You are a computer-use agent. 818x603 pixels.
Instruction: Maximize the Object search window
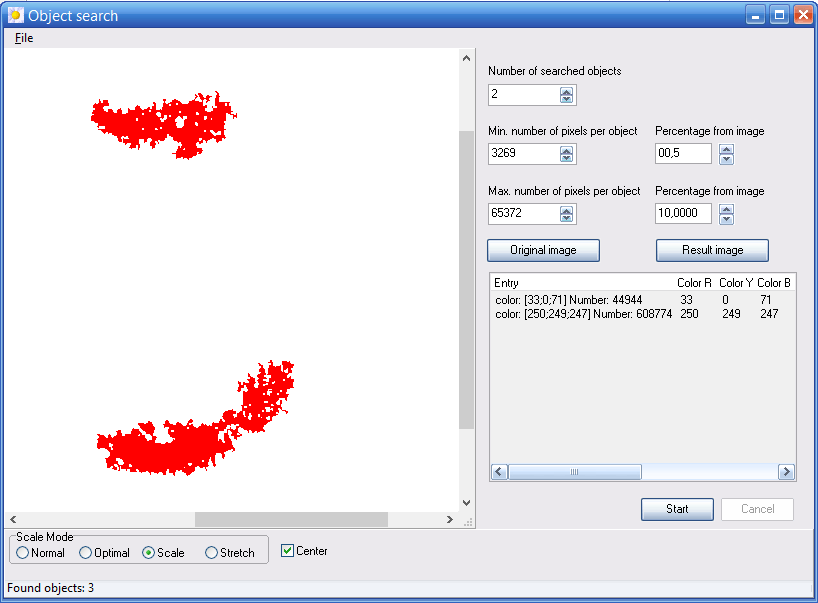779,15
